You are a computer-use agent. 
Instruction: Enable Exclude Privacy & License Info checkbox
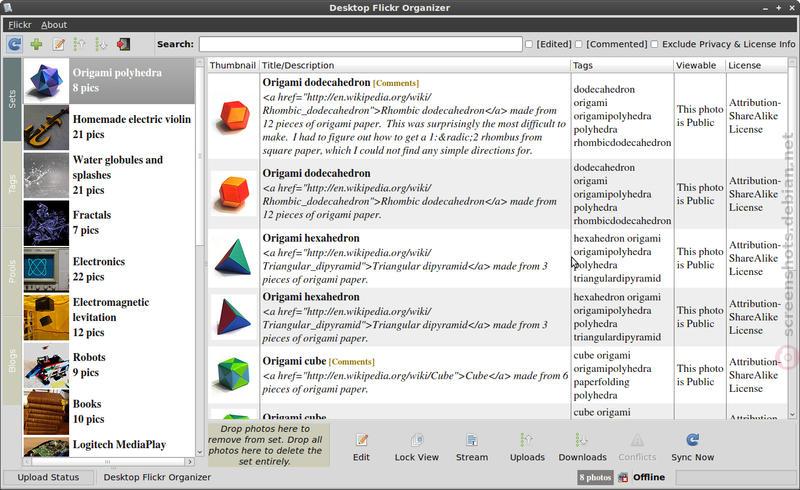[655, 44]
